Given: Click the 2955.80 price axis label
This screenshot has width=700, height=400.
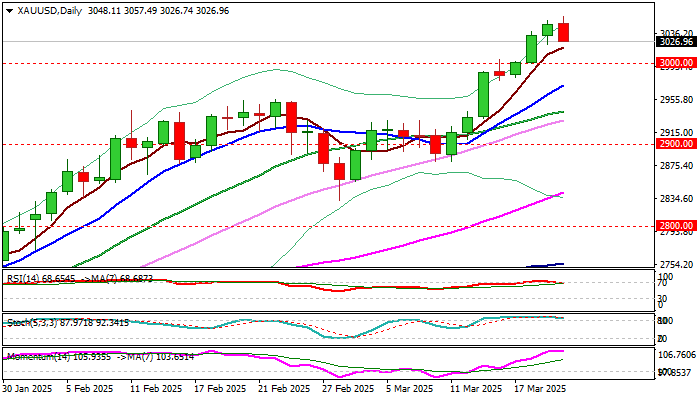Looking at the screenshot, I should [x=676, y=100].
